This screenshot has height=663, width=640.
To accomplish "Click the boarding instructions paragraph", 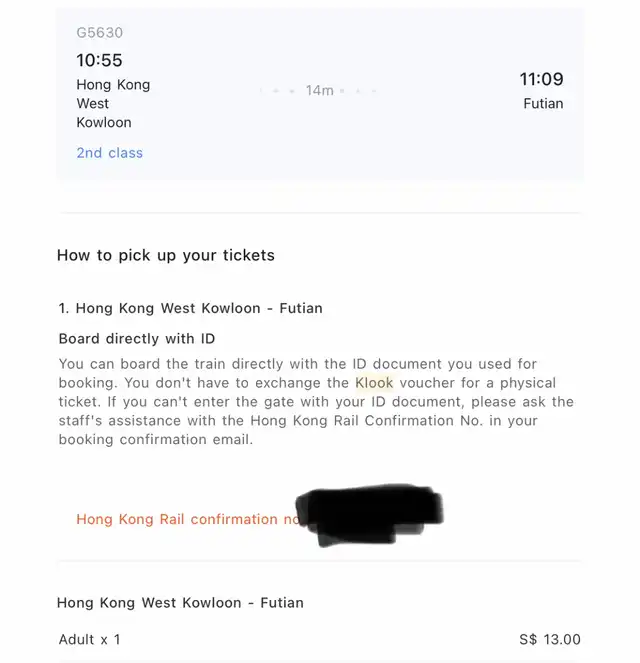I will pyautogui.click(x=316, y=402).
